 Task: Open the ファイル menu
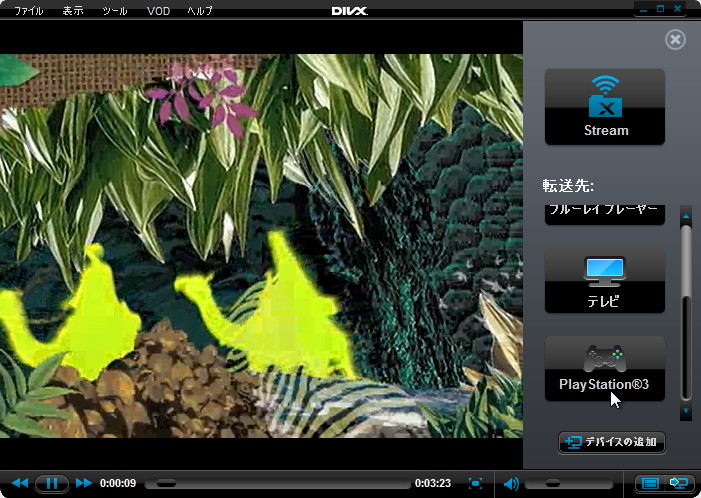[29, 11]
